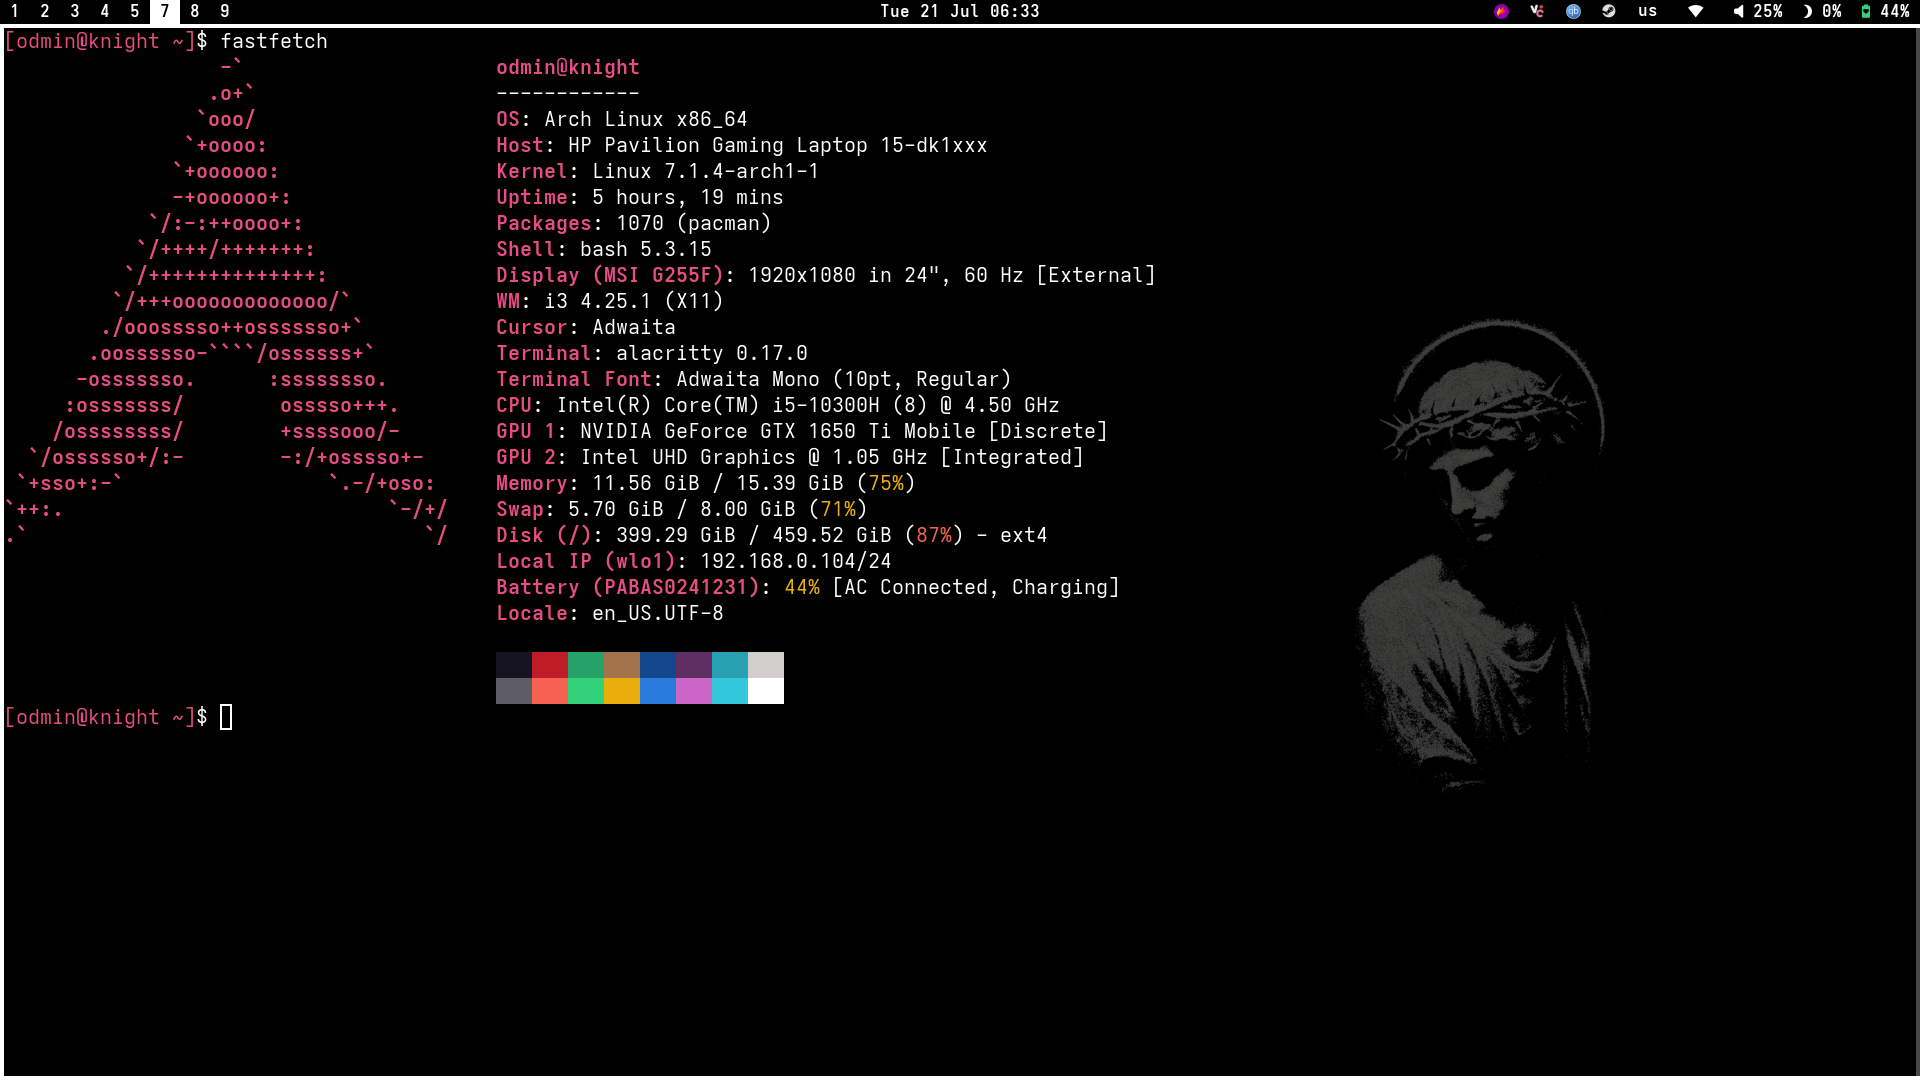Switch to workspace 3

pyautogui.click(x=75, y=11)
